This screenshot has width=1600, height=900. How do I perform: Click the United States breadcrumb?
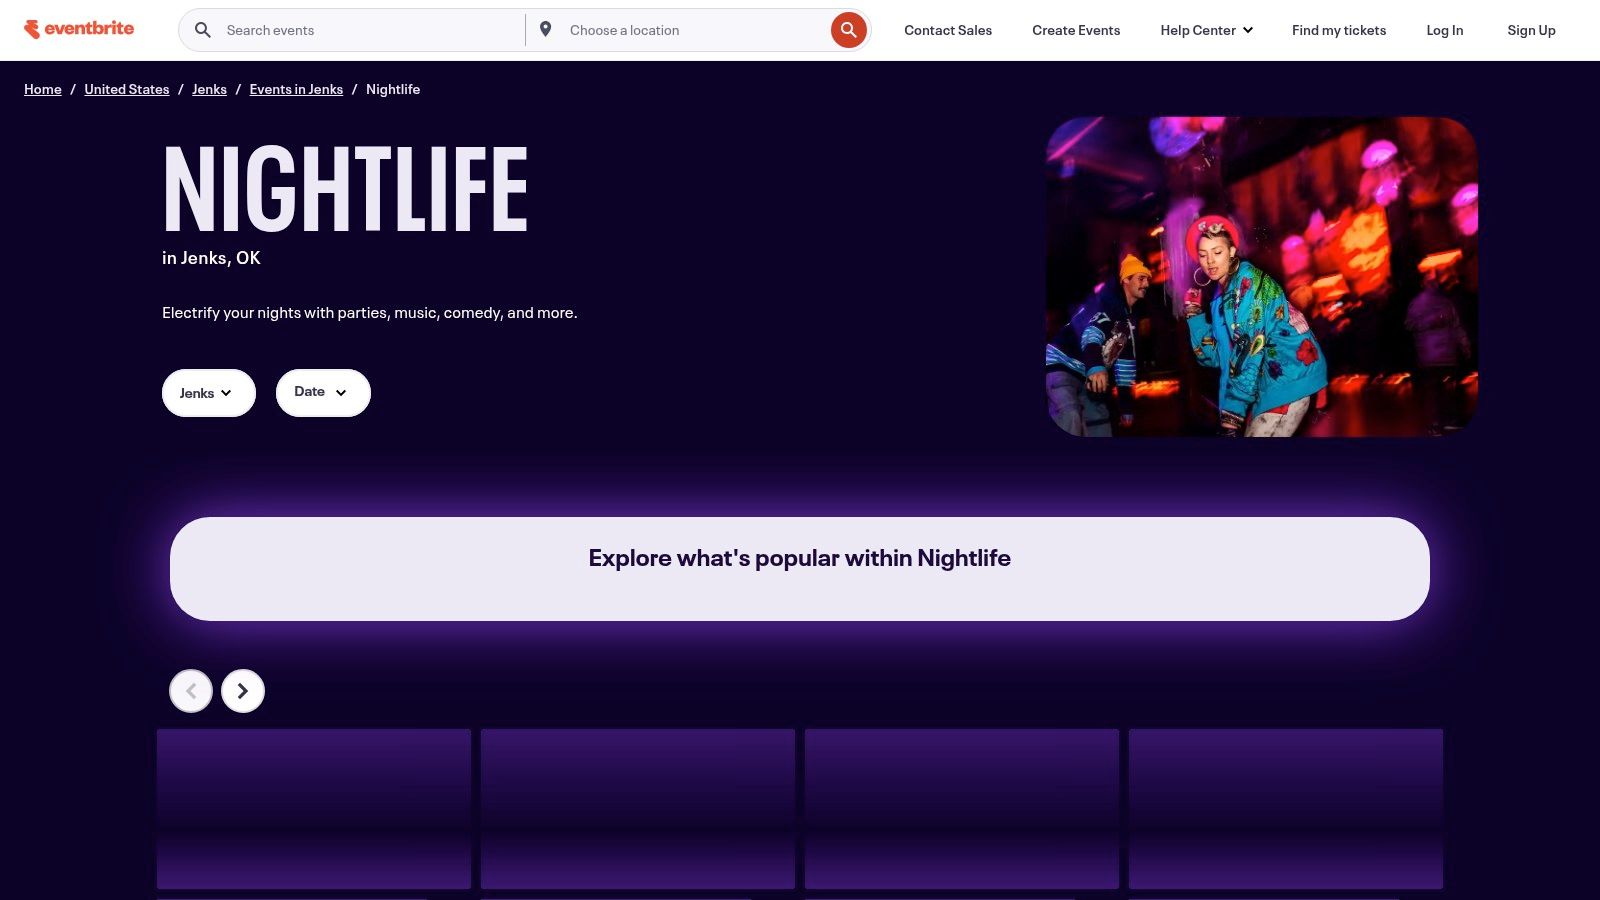coord(126,89)
